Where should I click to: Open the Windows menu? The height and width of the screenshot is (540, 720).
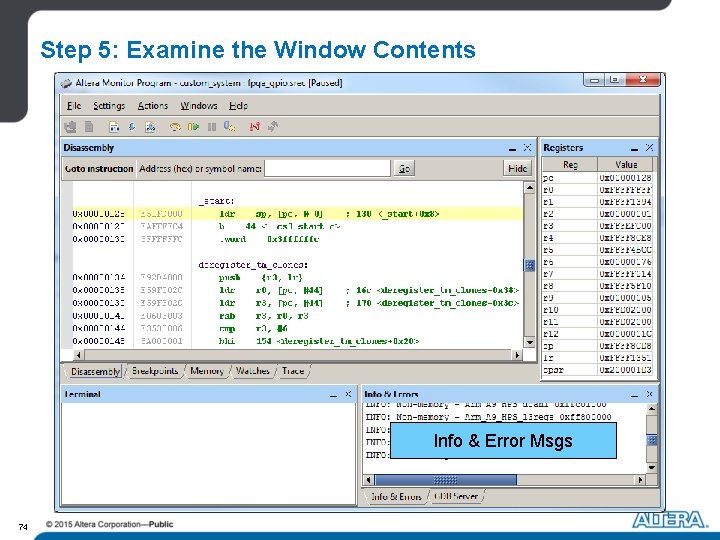[x=199, y=106]
